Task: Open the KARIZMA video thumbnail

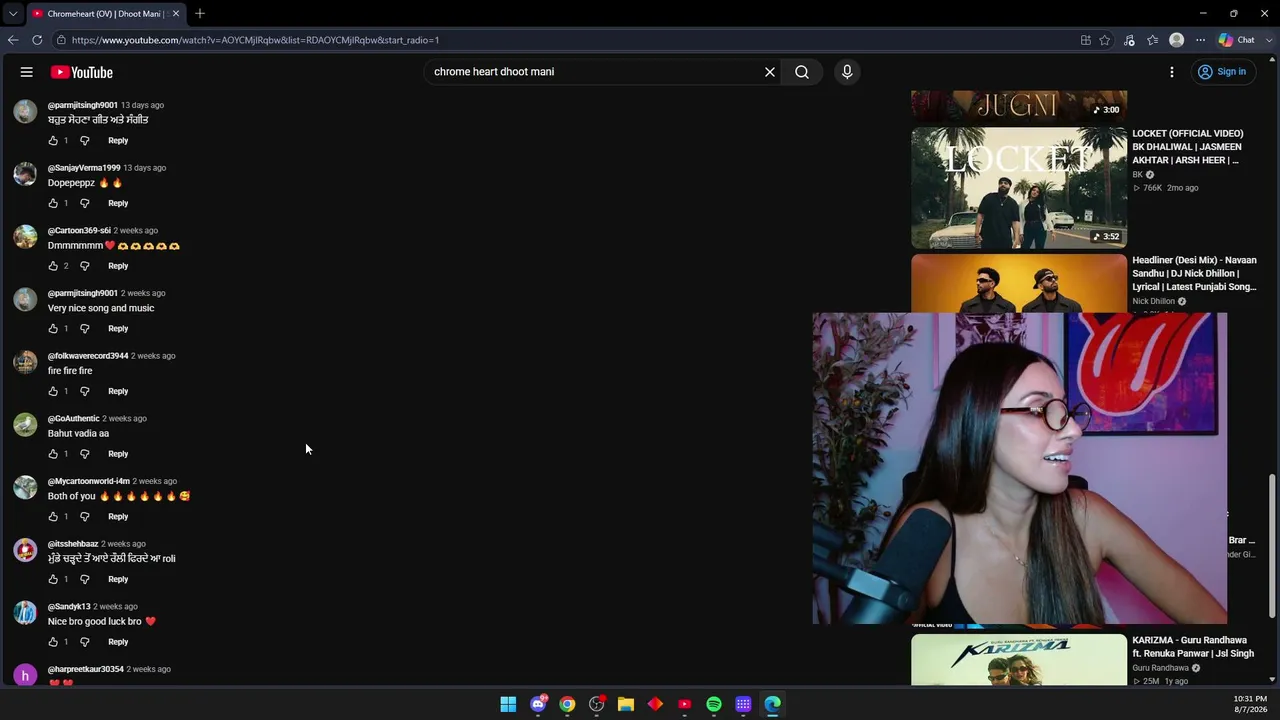Action: click(1019, 660)
